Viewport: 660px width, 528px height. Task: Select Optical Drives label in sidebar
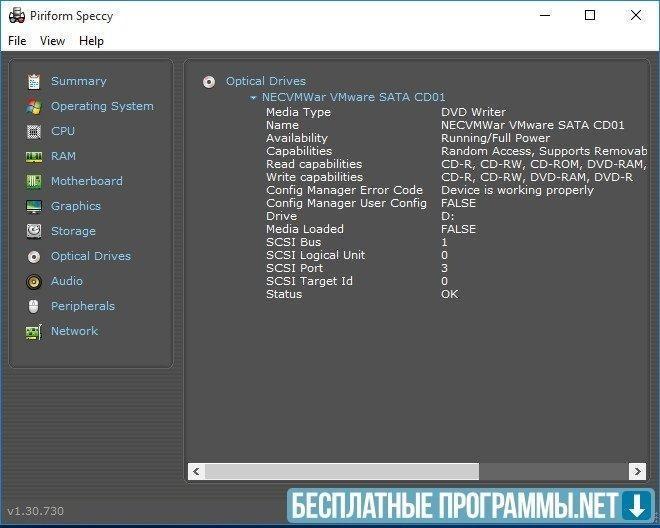[91, 256]
